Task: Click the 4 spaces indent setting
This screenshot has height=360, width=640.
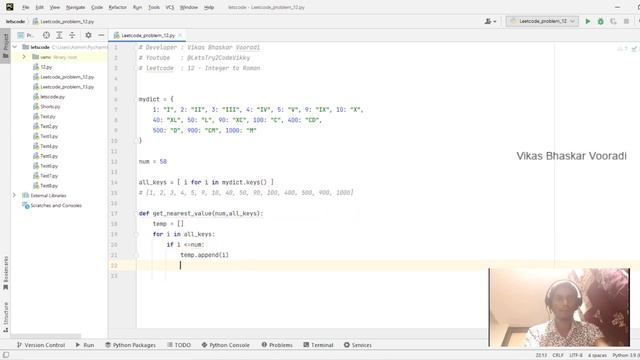Action: click(597, 356)
